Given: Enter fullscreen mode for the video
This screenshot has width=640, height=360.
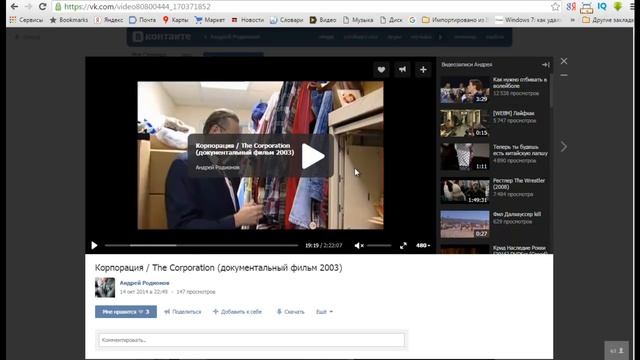Looking at the screenshot, I should click(403, 245).
